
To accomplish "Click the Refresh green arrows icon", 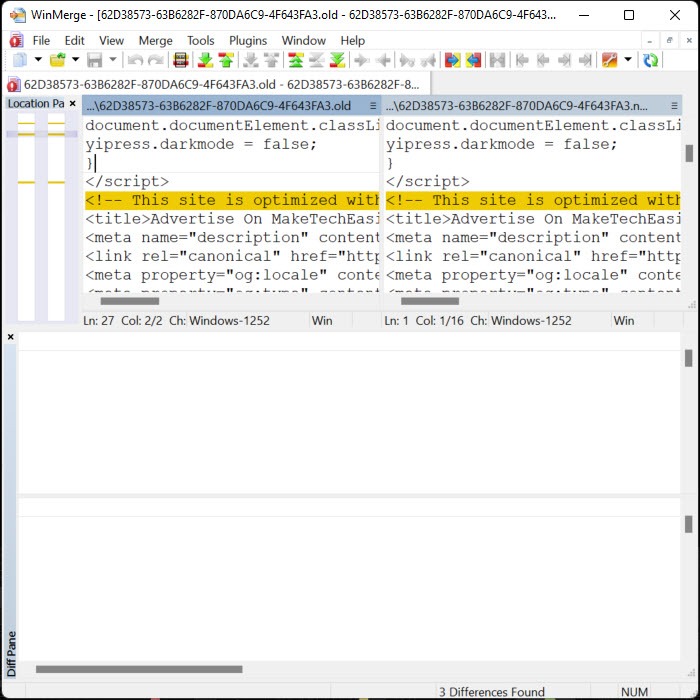I will [651, 60].
